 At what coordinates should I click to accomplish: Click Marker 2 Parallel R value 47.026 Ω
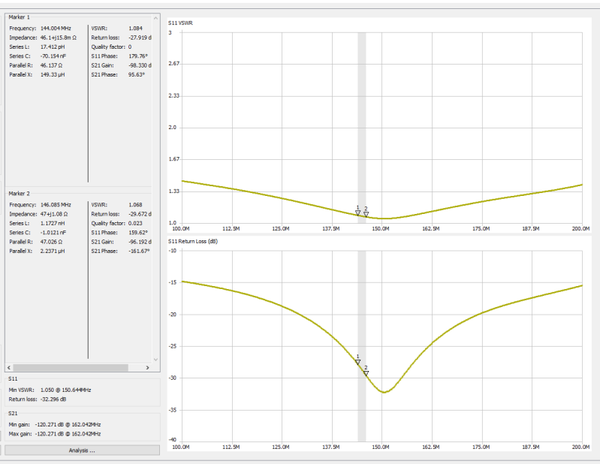point(51,242)
